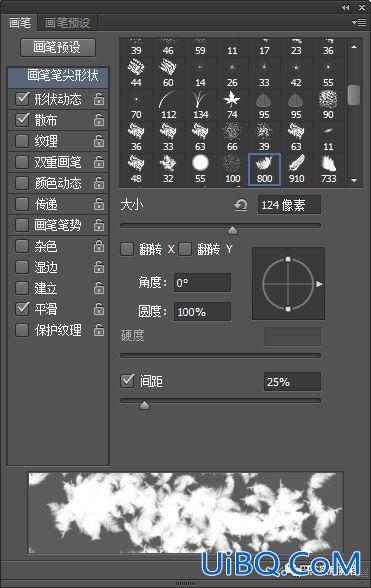Viewport: 371px width, 588px height.
Task: Uncheck the 平滑 checkbox
Action: click(22, 309)
